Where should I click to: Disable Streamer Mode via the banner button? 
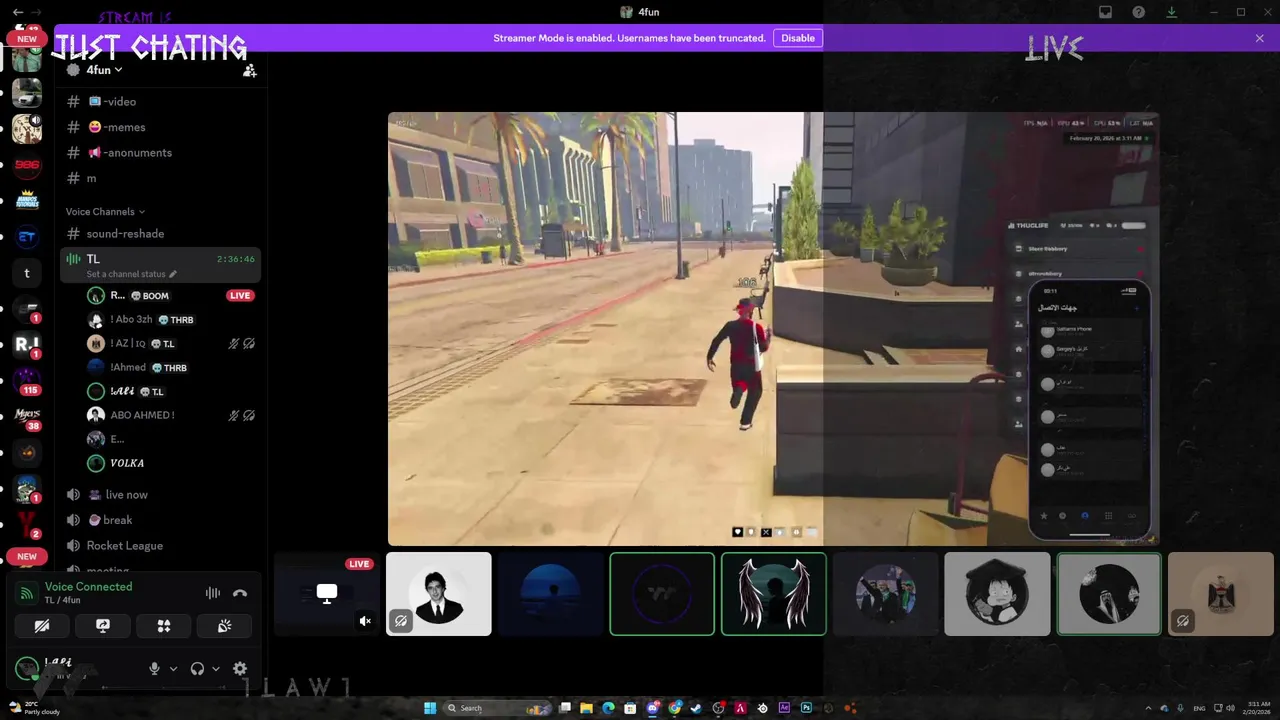coord(798,38)
